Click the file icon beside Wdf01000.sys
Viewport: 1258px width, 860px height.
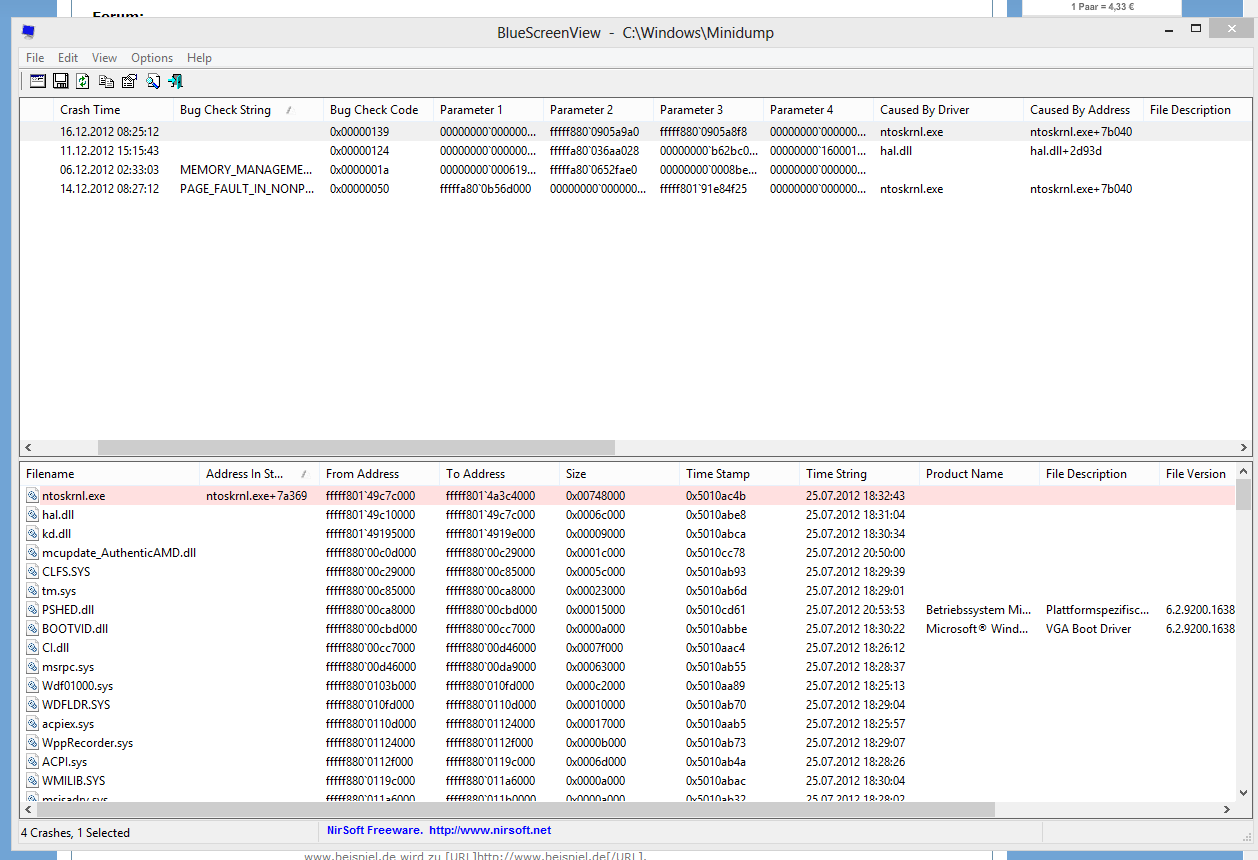[x=33, y=685]
